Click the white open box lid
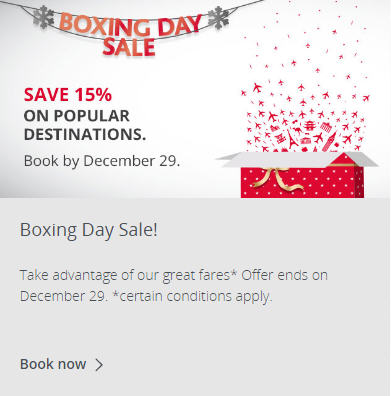Image resolution: width=391 pixels, height=396 pixels. coord(297,159)
